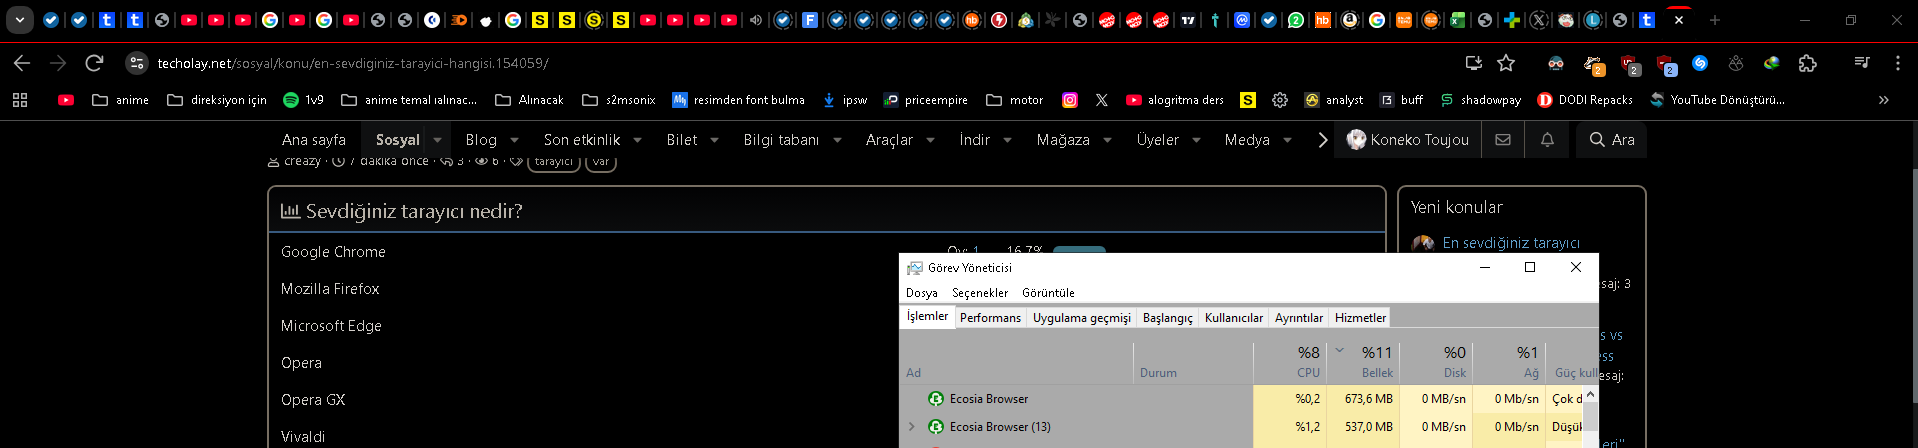The height and width of the screenshot is (448, 1918).
Task: Click the Task Manager scroll-up arrow
Action: click(1591, 394)
